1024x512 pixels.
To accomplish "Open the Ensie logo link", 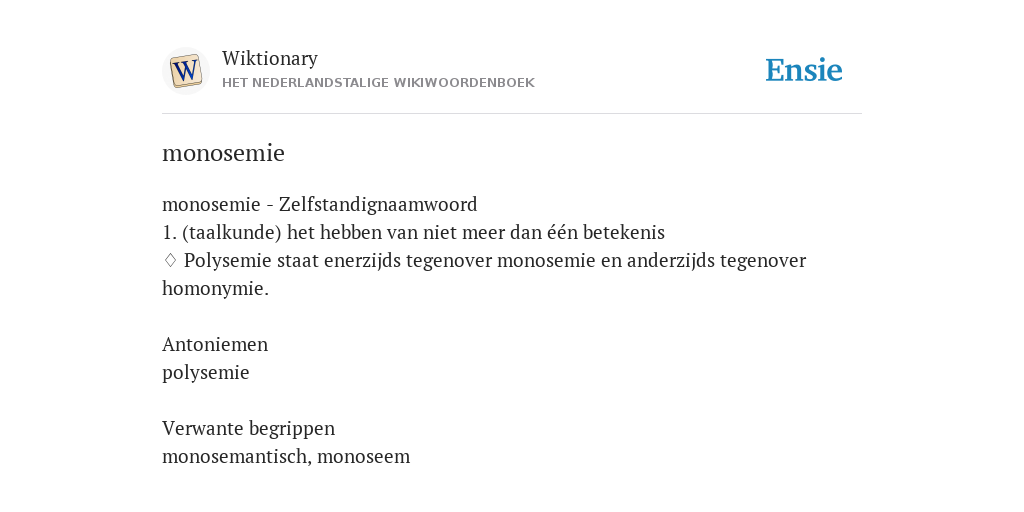I will click(x=804, y=71).
